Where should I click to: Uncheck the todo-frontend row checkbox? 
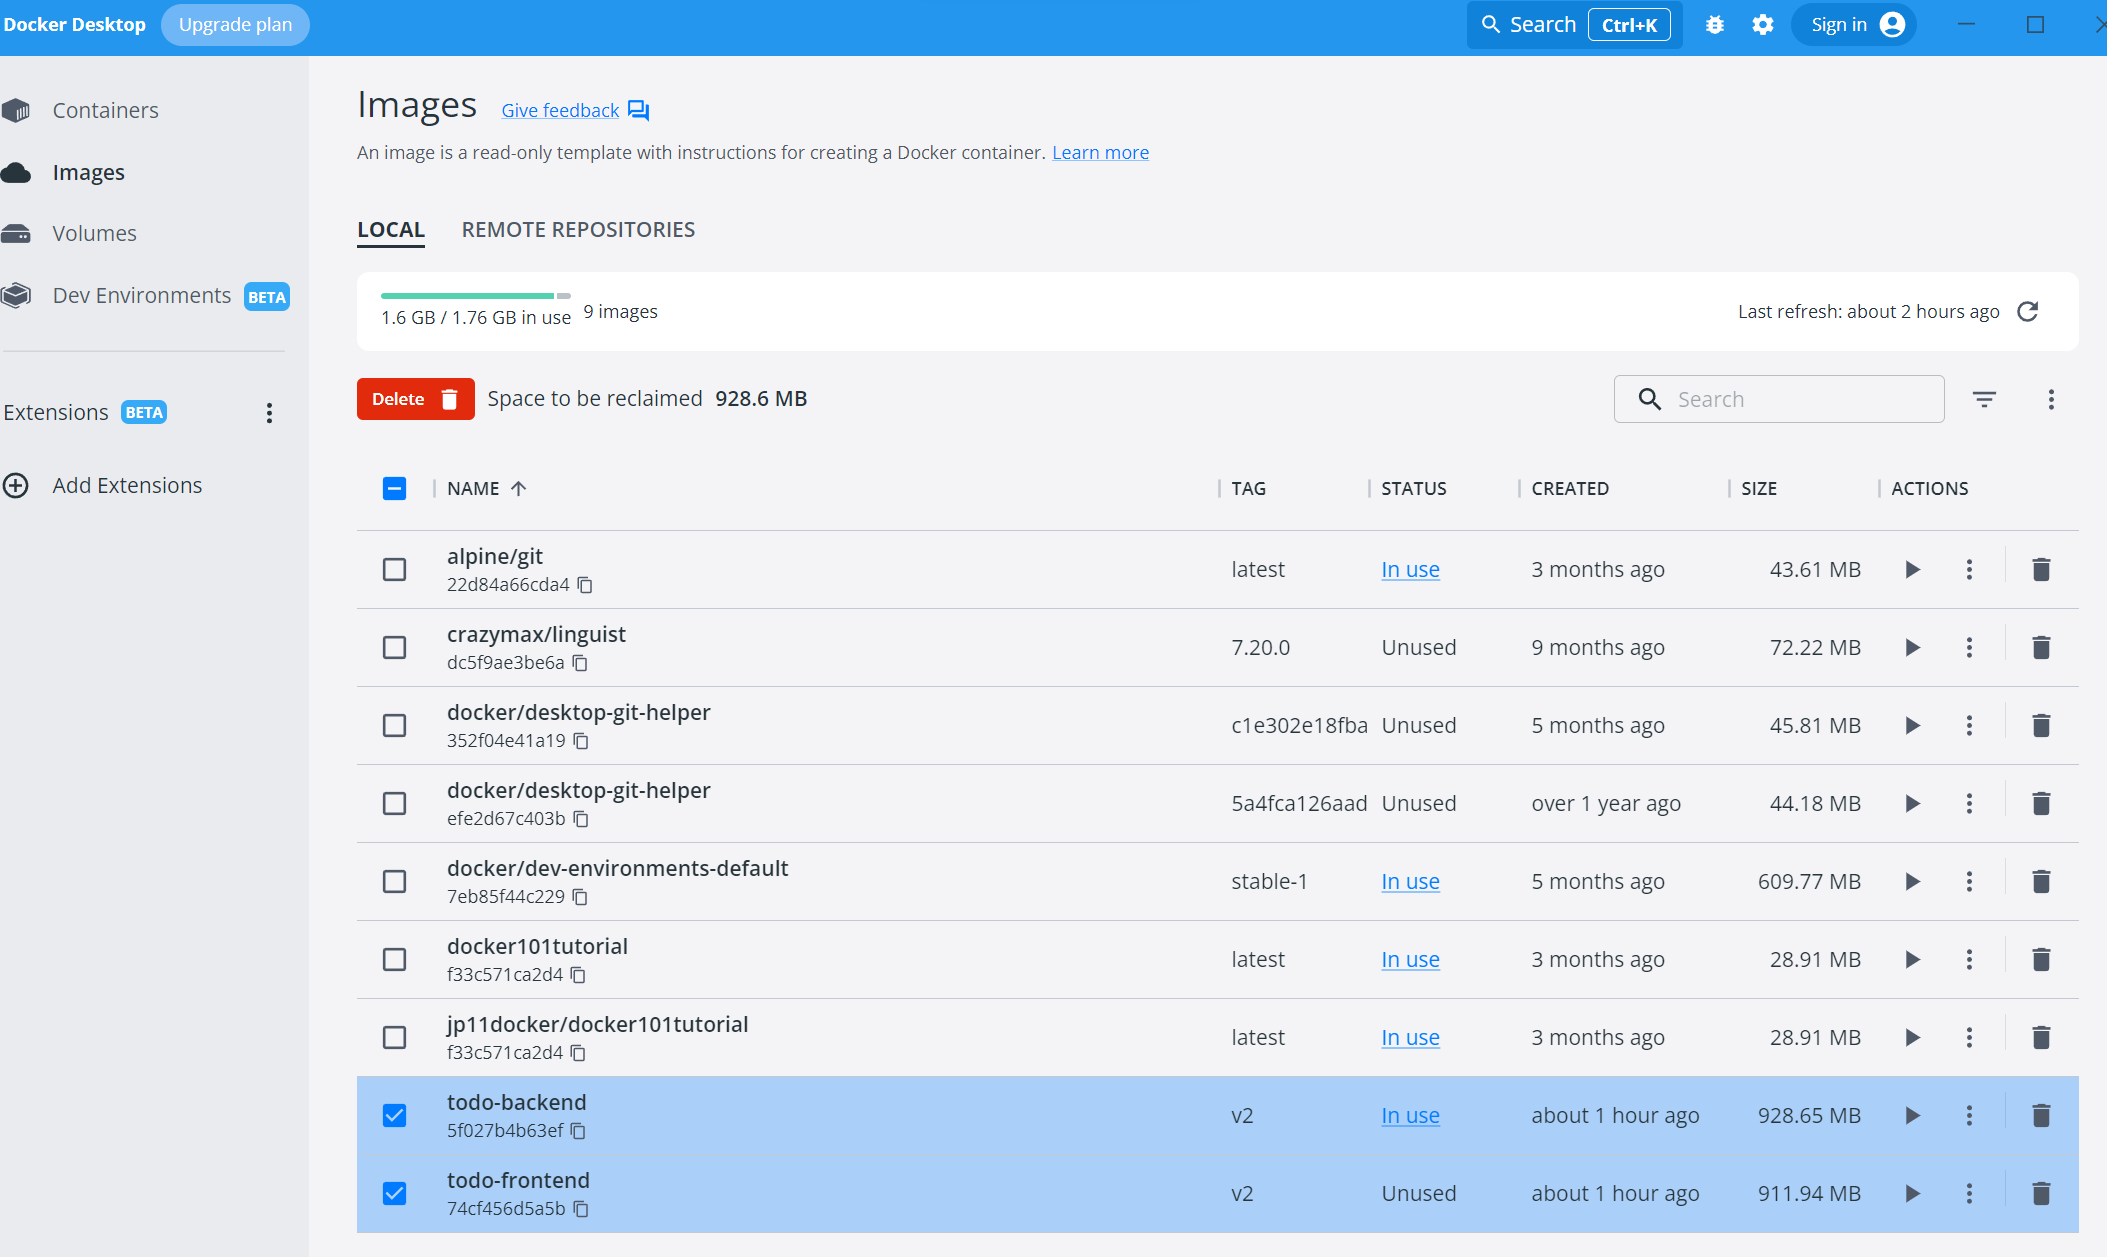click(394, 1193)
